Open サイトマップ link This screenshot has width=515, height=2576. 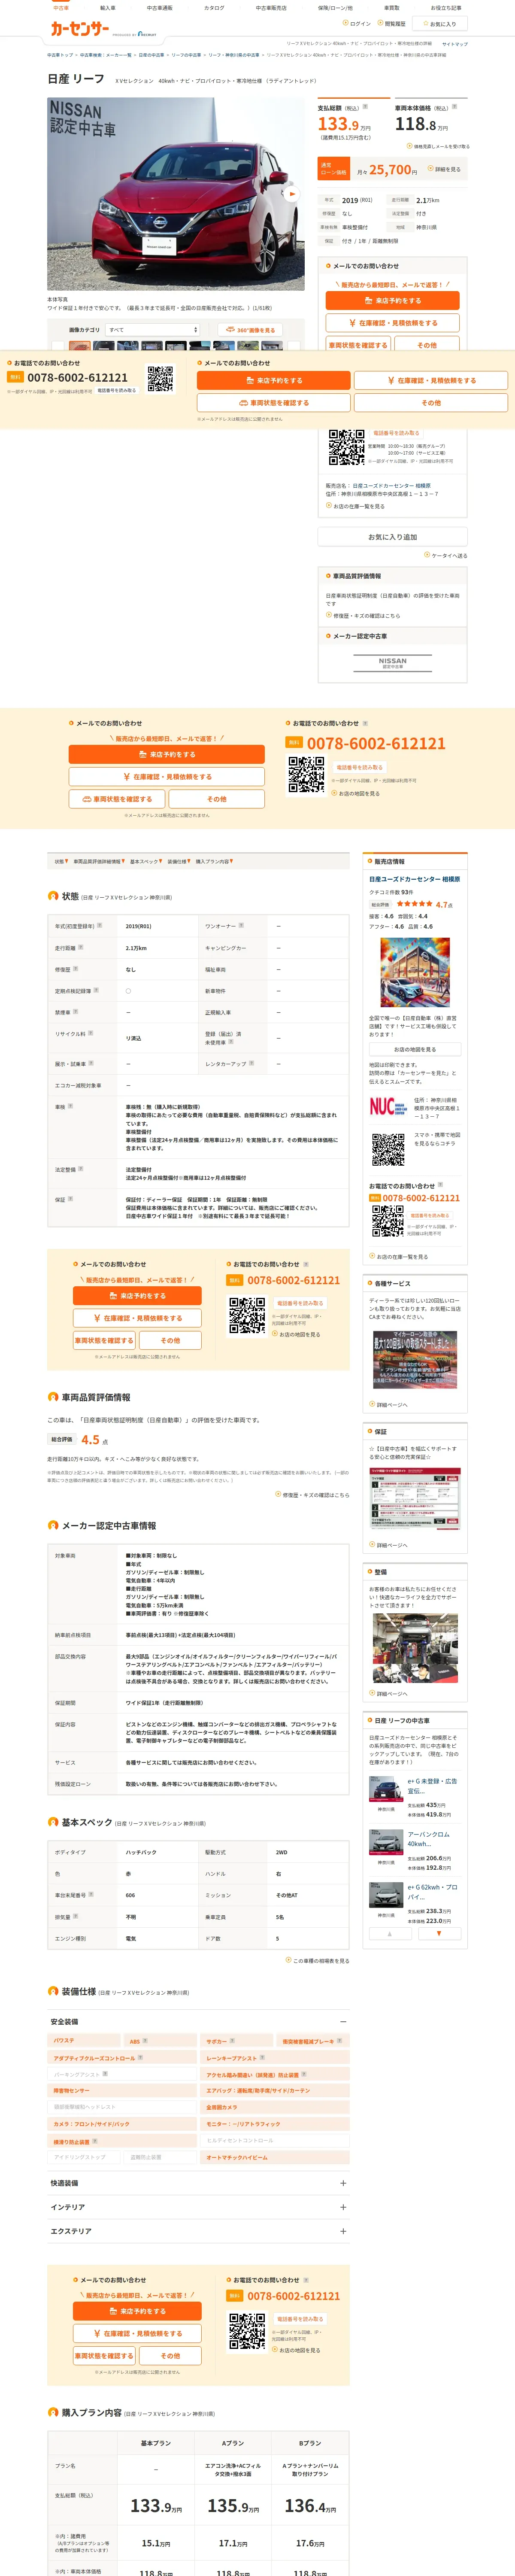tap(454, 44)
